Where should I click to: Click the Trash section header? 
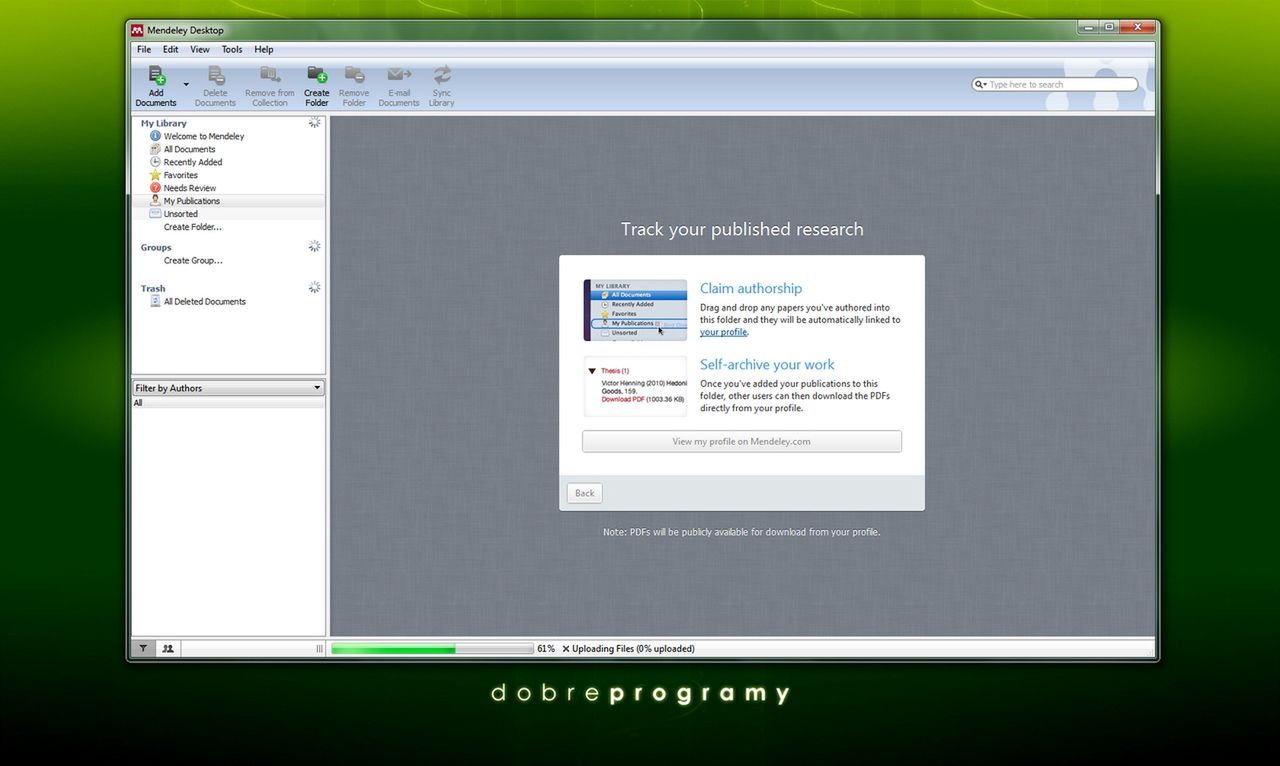(153, 288)
